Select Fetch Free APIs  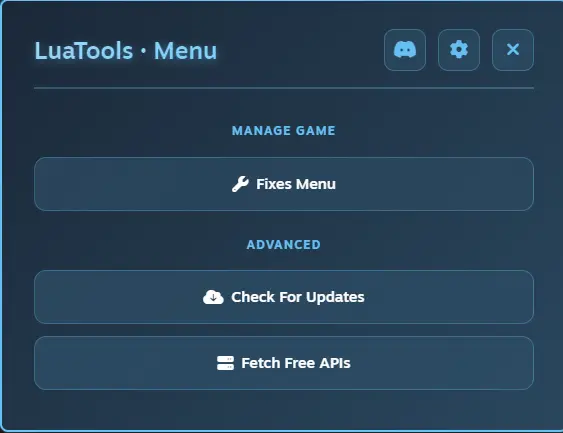point(284,363)
